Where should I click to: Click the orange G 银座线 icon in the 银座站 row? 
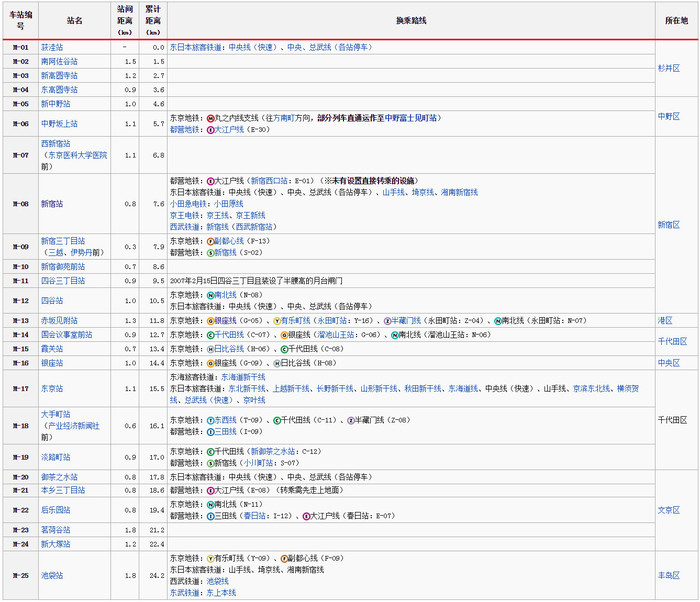click(211, 364)
